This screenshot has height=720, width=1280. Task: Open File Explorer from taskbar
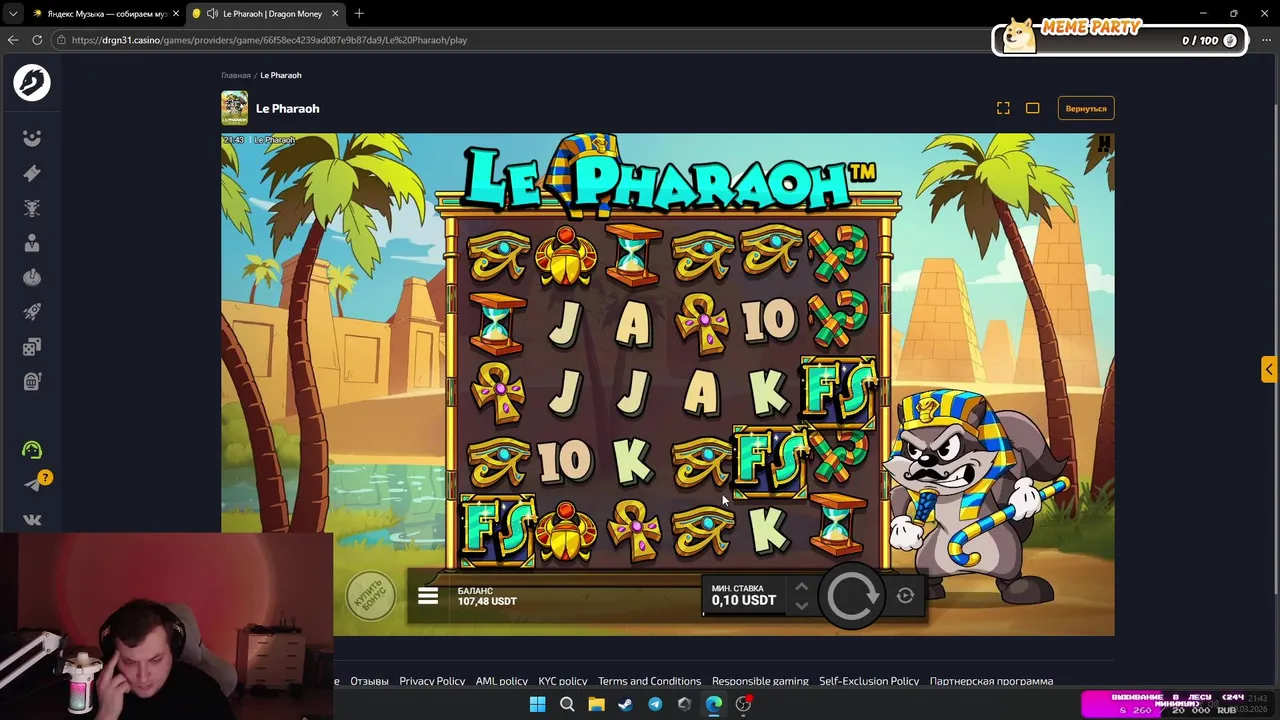[596, 704]
